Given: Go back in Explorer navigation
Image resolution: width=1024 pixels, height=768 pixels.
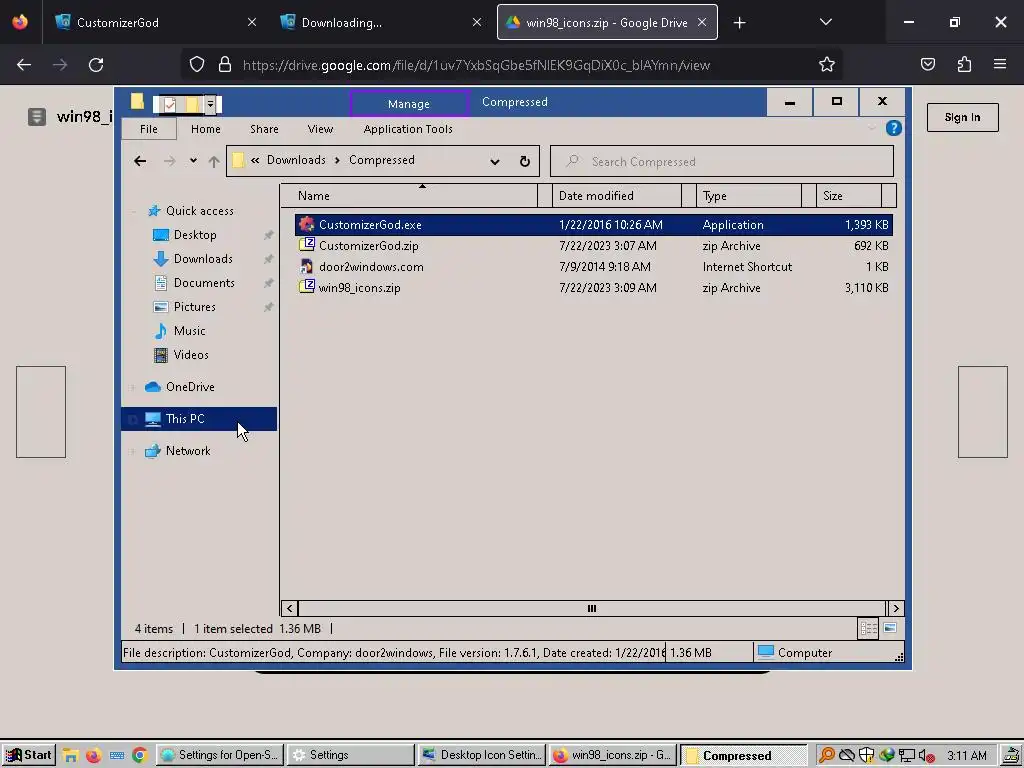Looking at the screenshot, I should (140, 161).
